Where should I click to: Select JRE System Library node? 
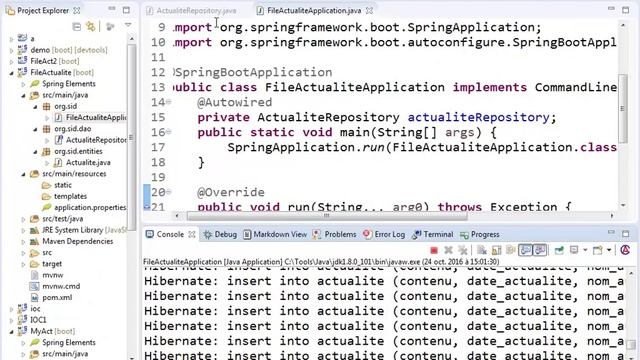[78, 230]
